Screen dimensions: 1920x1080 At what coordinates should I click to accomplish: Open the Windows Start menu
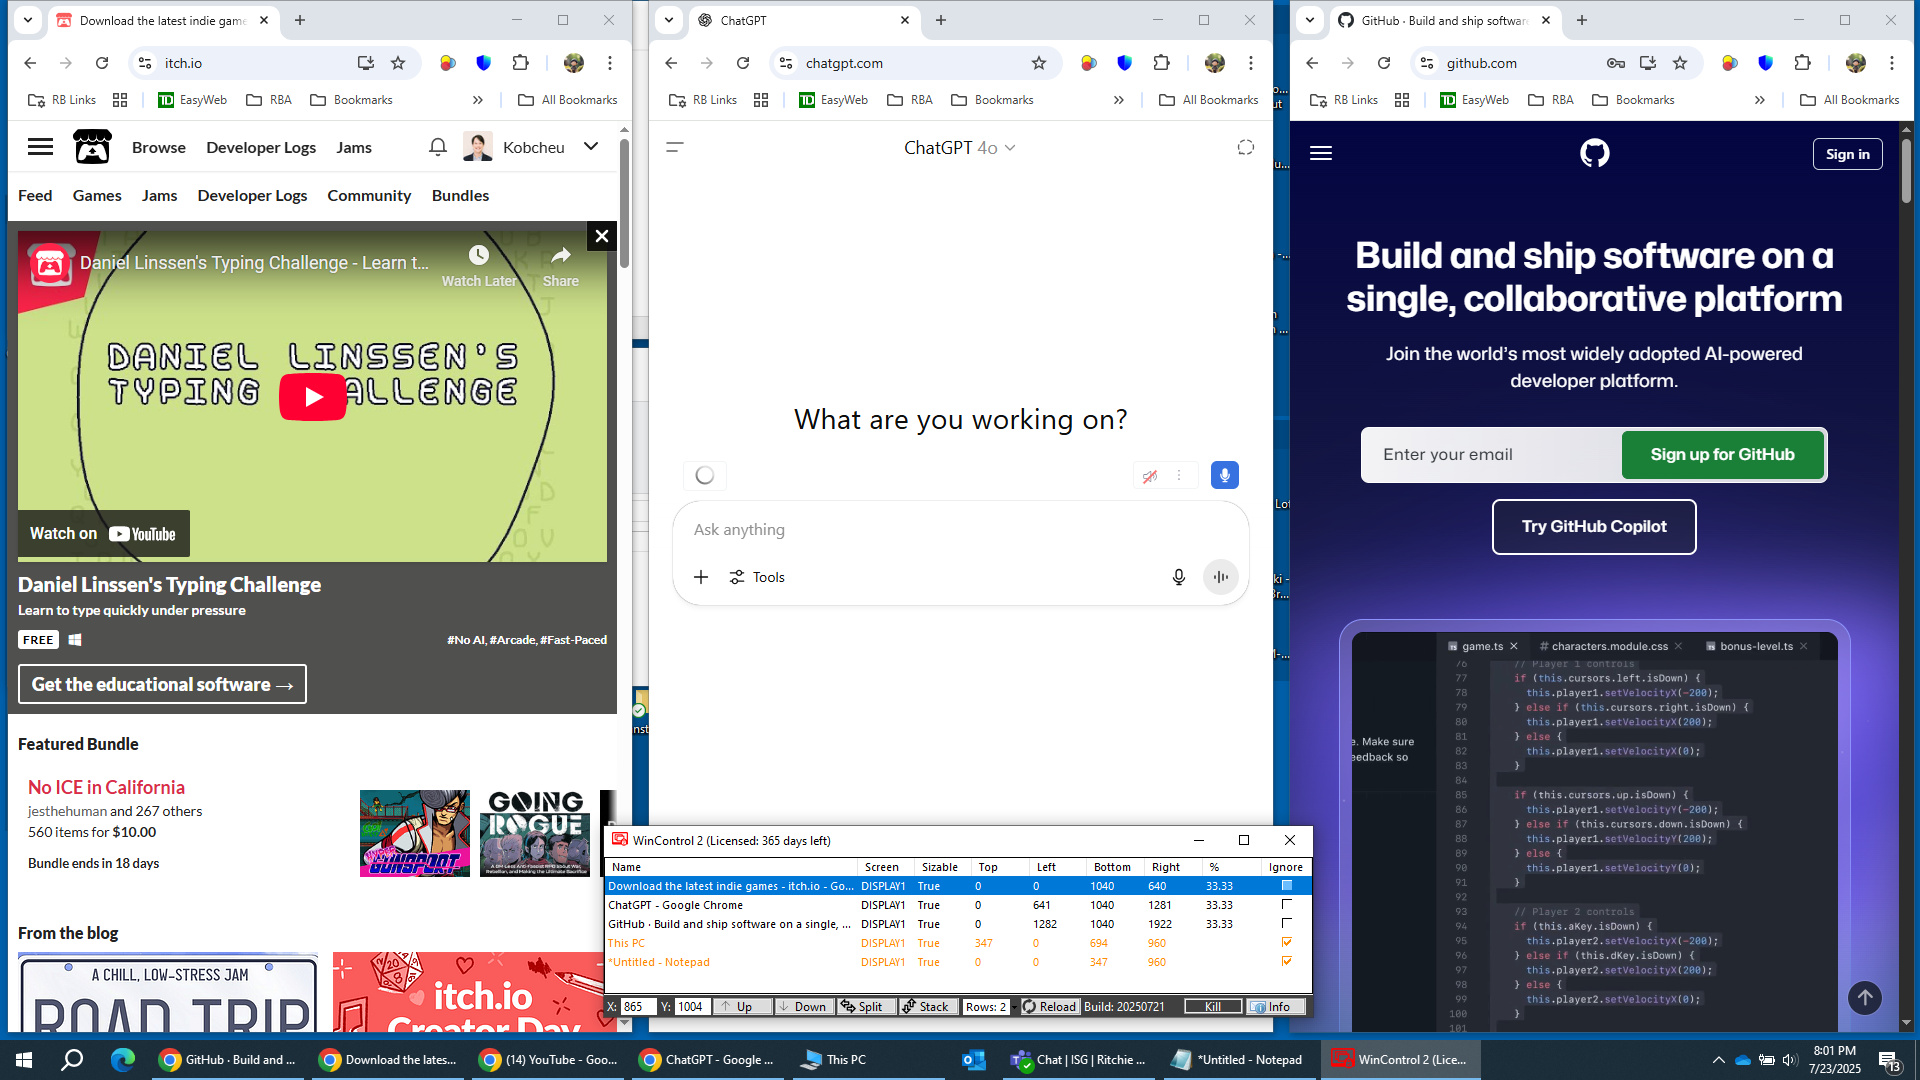[x=24, y=1060]
